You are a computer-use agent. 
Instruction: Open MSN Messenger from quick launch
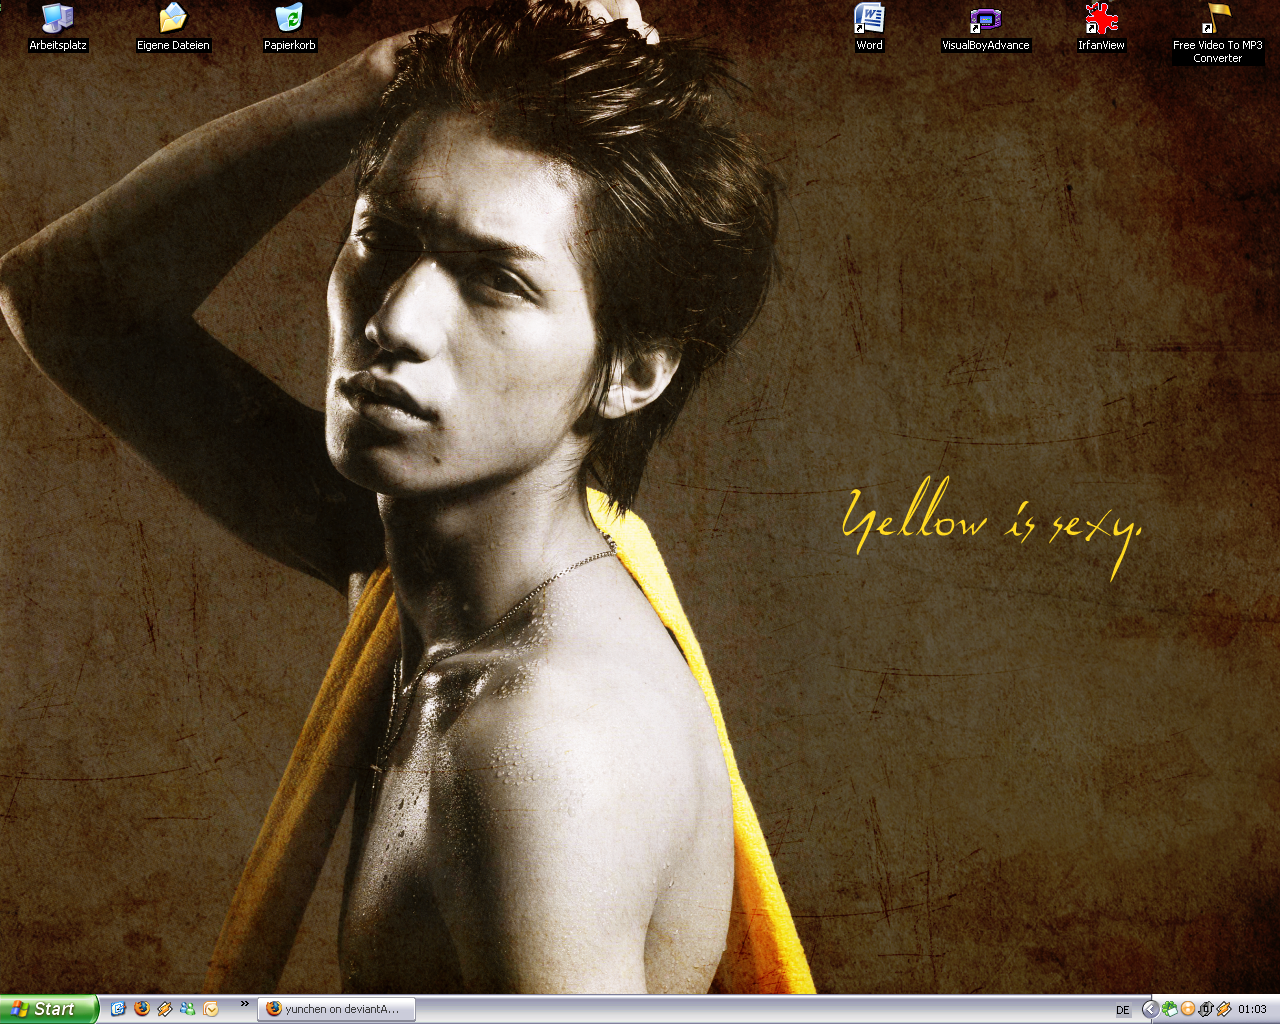[x=187, y=1009]
